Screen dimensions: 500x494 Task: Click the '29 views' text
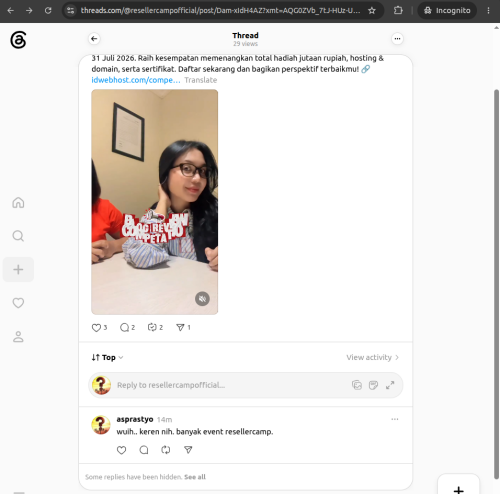tap(245, 44)
